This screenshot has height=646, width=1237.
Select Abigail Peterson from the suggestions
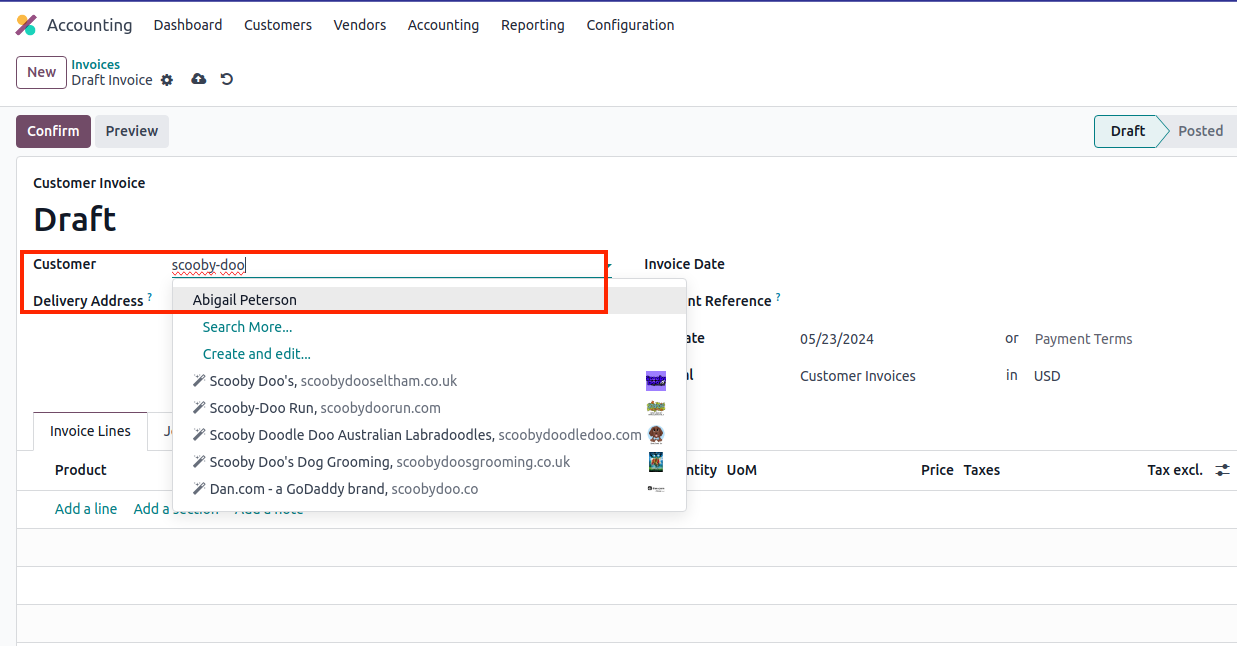pos(430,300)
